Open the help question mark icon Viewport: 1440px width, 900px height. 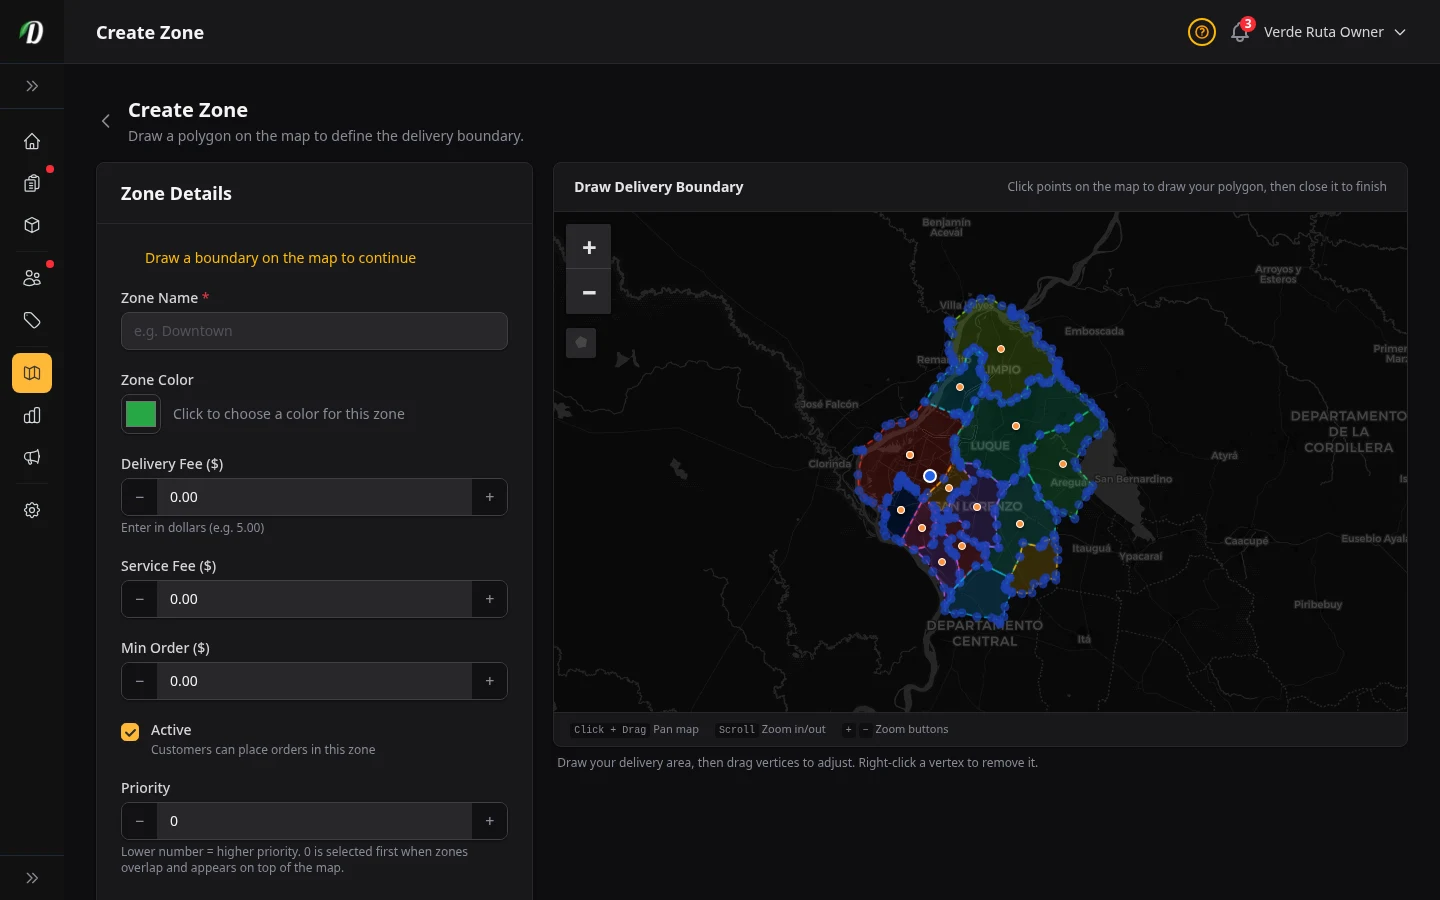click(x=1201, y=32)
